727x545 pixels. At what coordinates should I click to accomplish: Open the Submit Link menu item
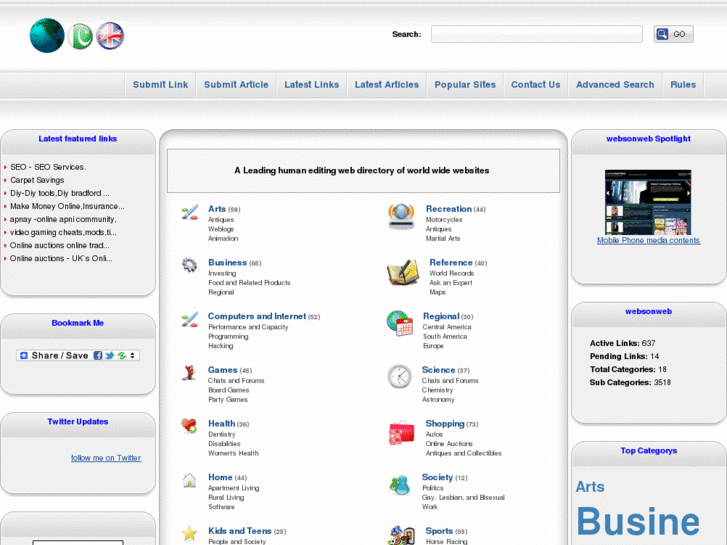[x=160, y=84]
